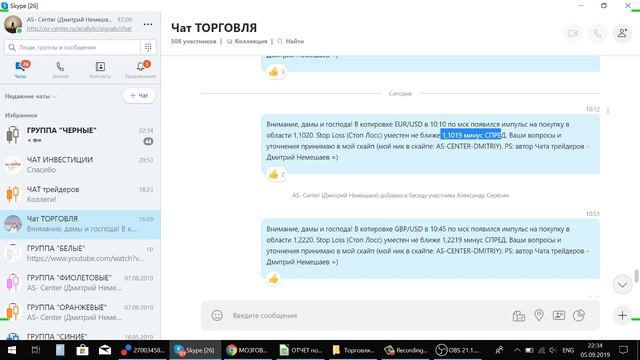Open ГРУППА "БЕЛЫЕ" chat
Image resolution: width=640 pixels, height=360 pixels.
(x=80, y=253)
